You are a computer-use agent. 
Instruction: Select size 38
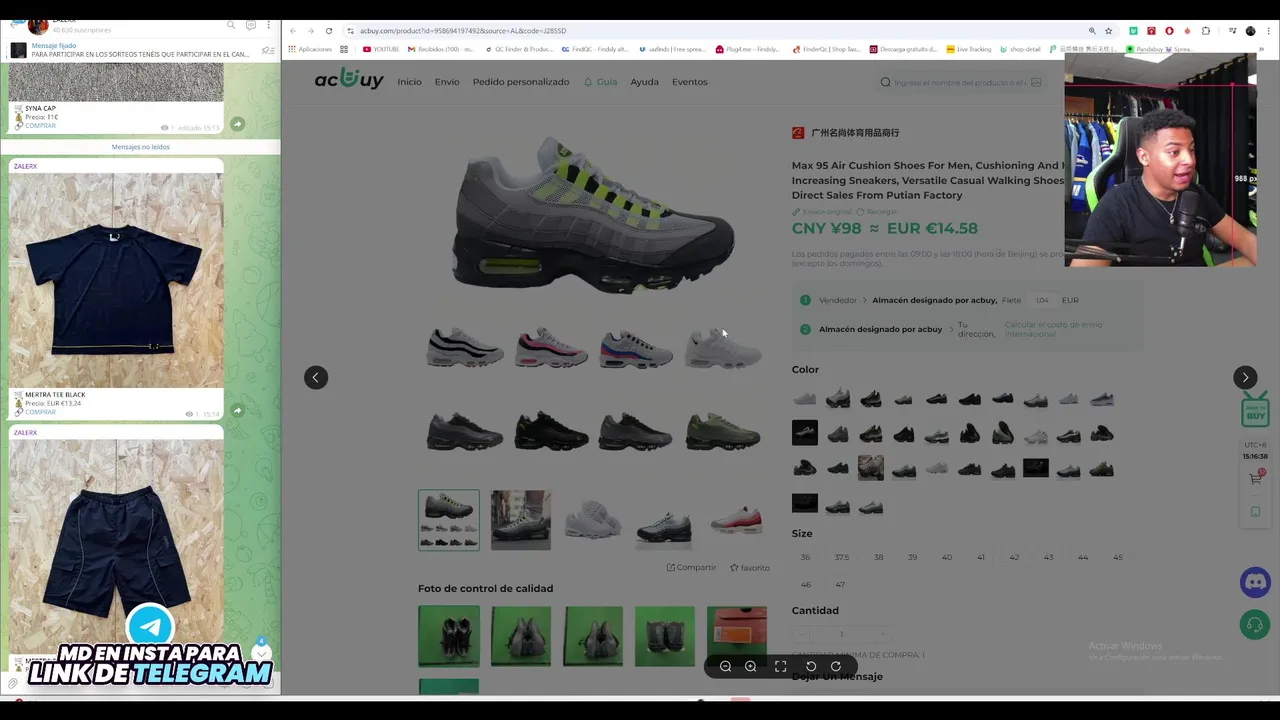pos(879,557)
